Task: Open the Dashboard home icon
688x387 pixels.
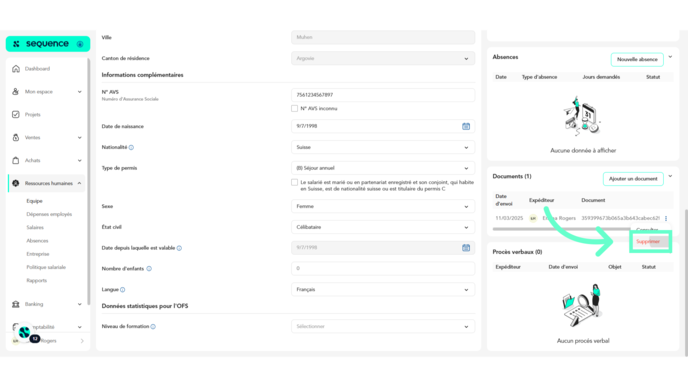Action: [16, 69]
